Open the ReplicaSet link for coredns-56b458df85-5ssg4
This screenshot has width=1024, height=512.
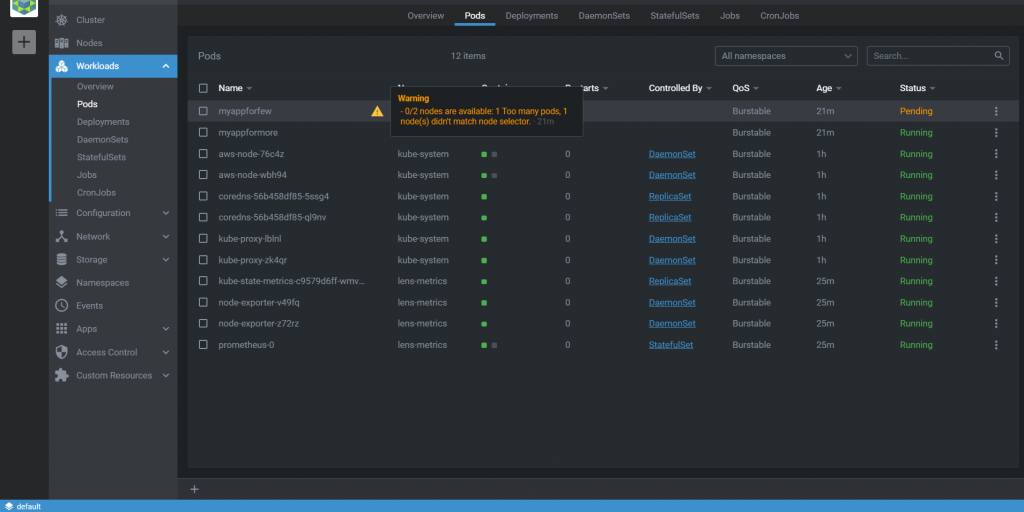[670, 197]
